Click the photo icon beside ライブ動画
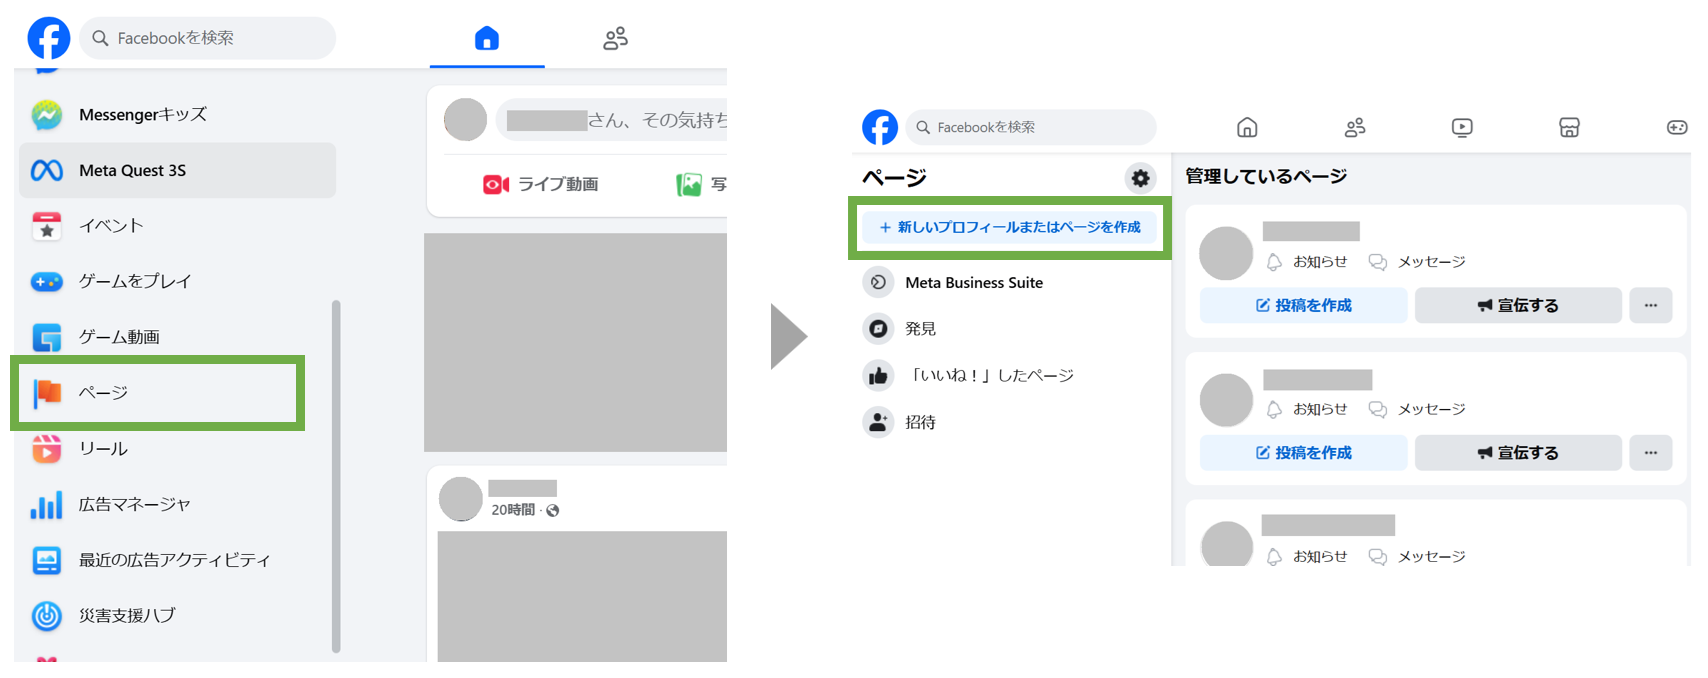The height and width of the screenshot is (678, 1708). point(689,184)
